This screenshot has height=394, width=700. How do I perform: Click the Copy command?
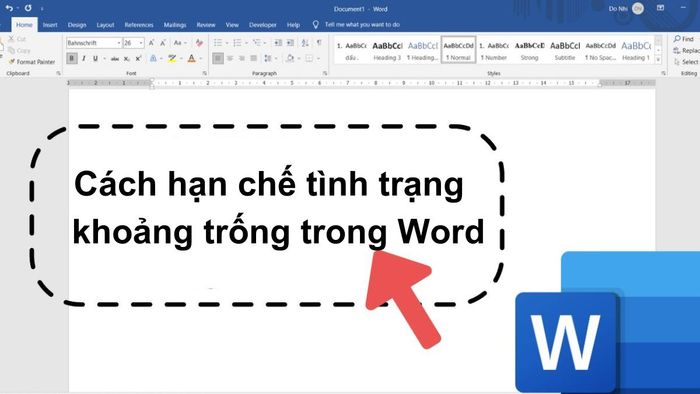[x=20, y=50]
